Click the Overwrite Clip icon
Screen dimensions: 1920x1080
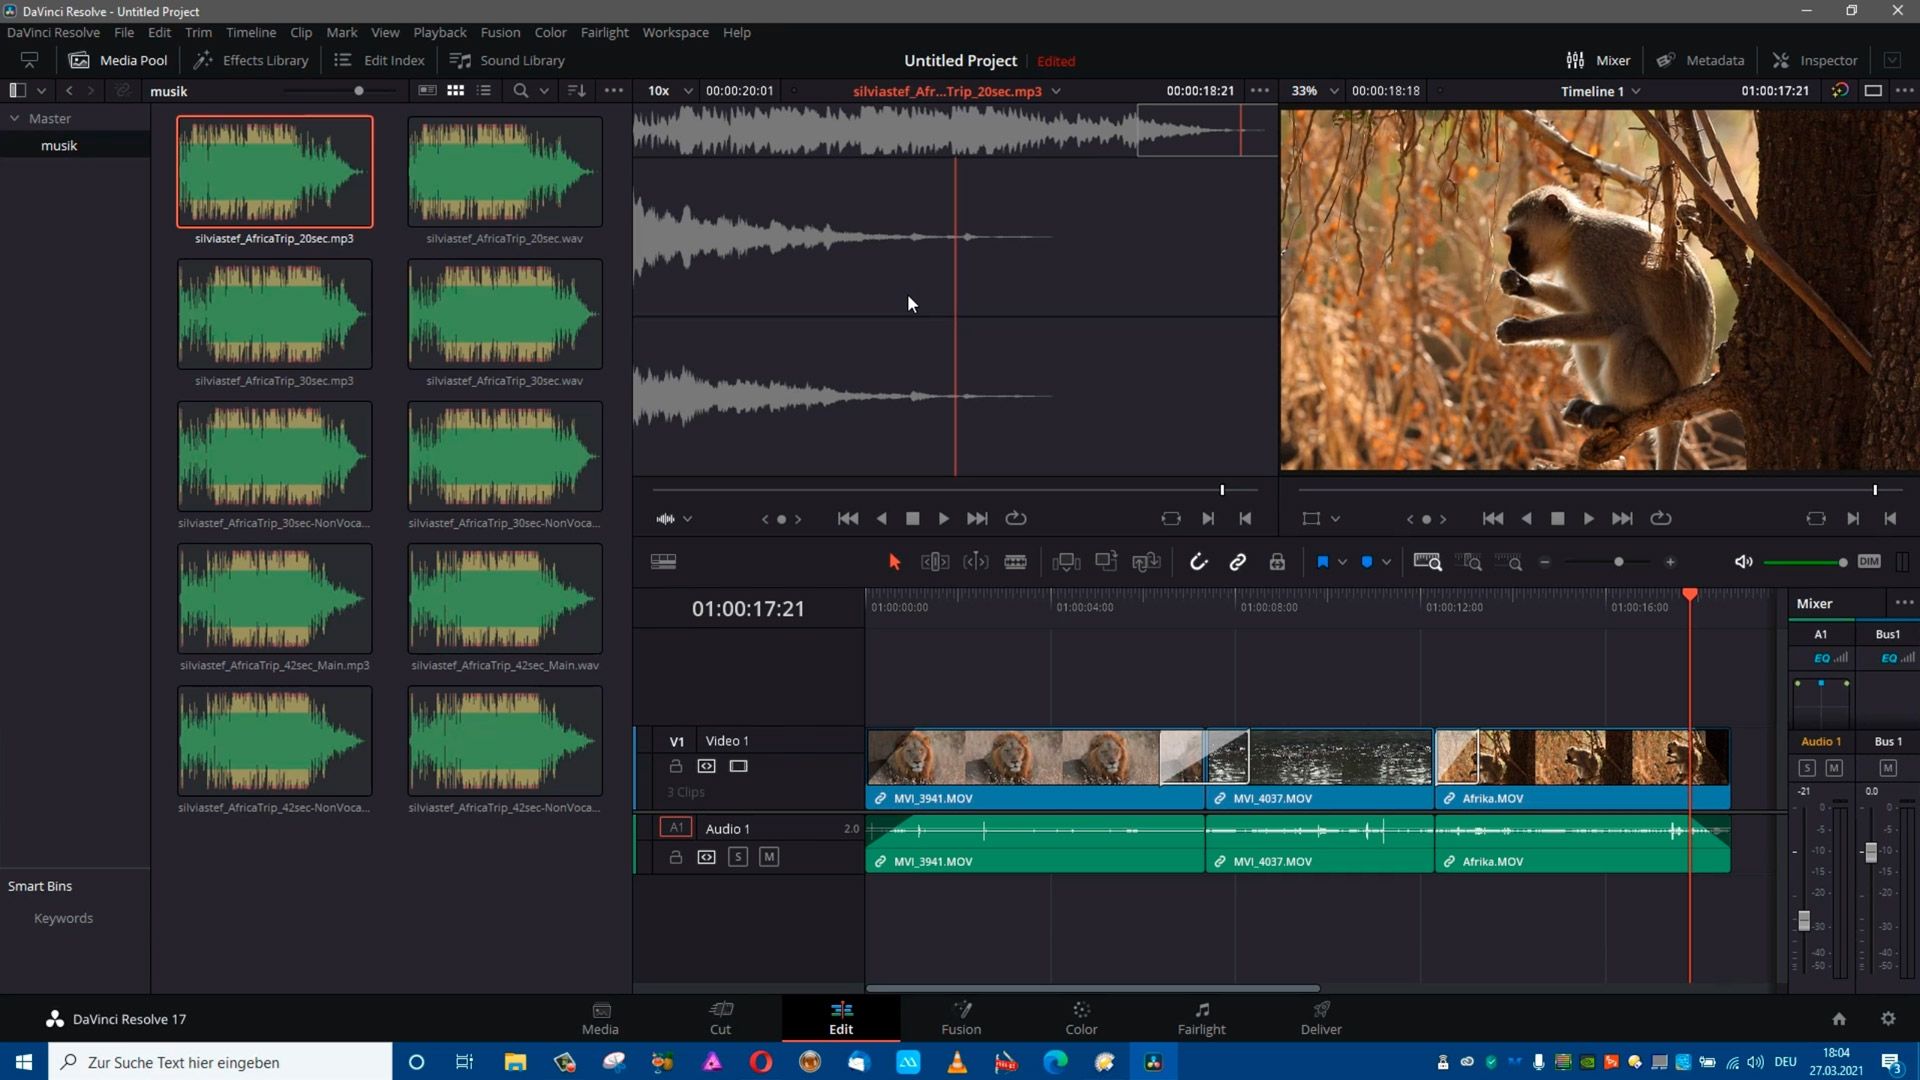point(1106,562)
